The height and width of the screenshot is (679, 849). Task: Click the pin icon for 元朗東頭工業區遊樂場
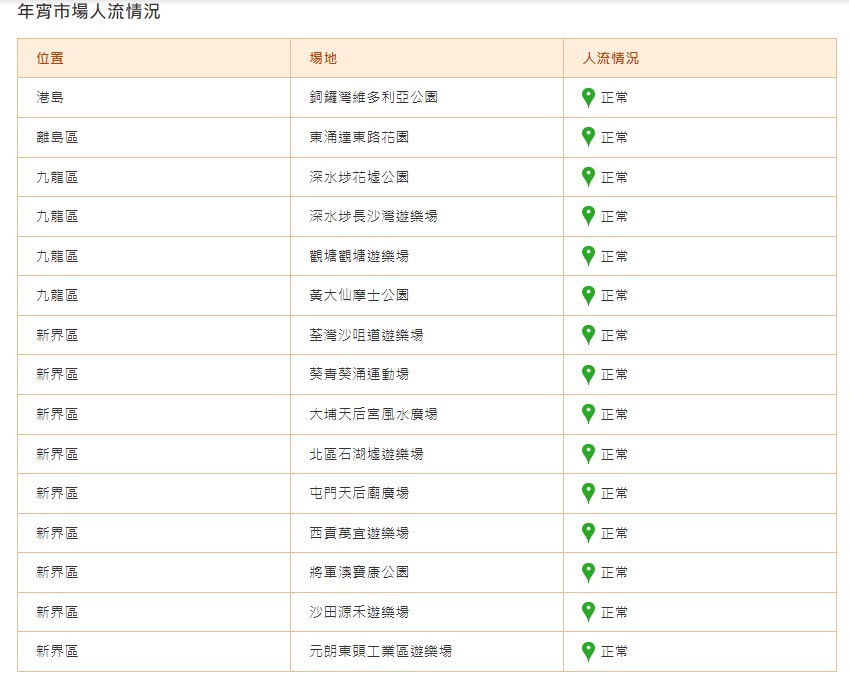tap(589, 651)
